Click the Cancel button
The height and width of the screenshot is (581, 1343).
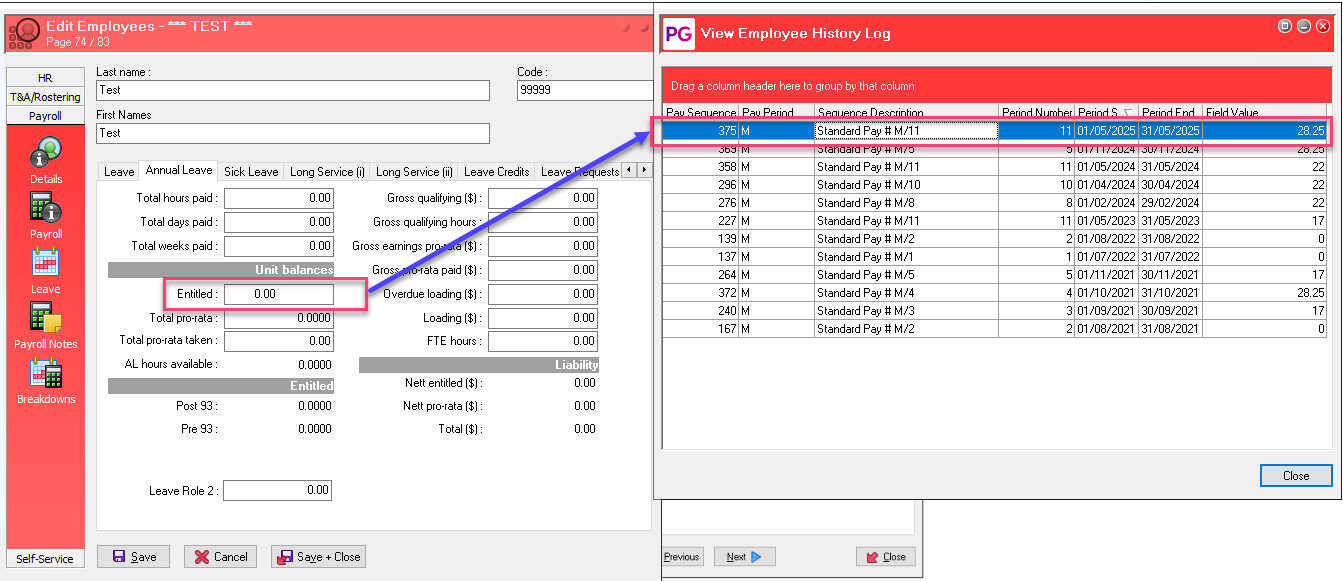click(x=221, y=557)
